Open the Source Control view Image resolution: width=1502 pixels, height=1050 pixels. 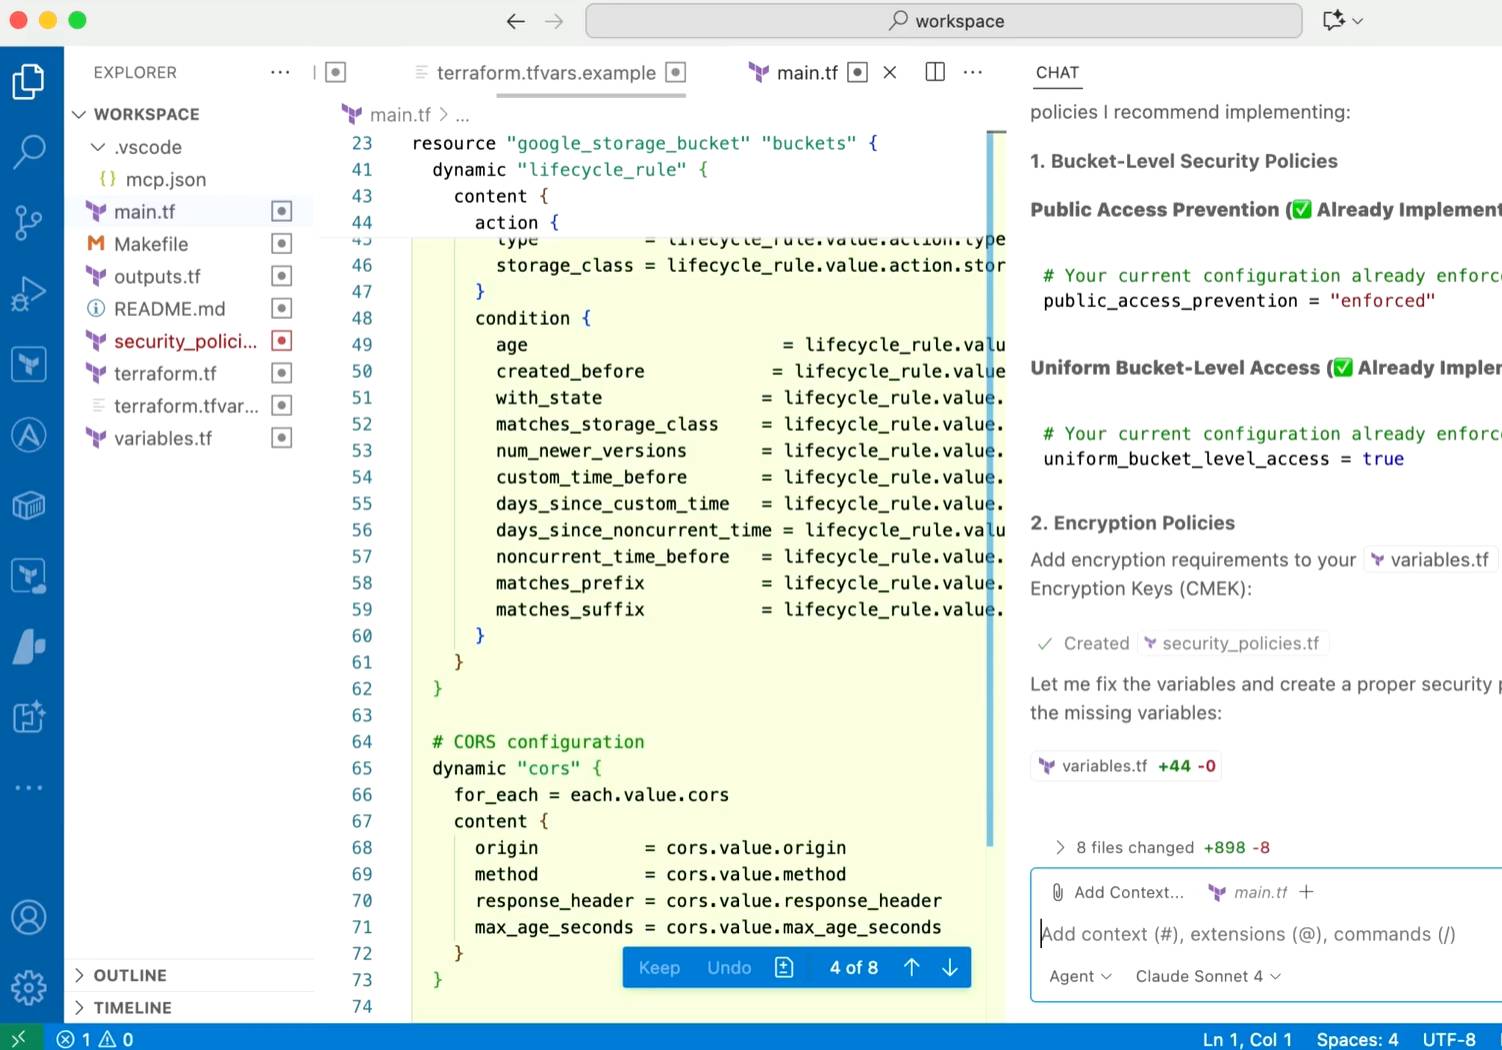click(x=29, y=222)
